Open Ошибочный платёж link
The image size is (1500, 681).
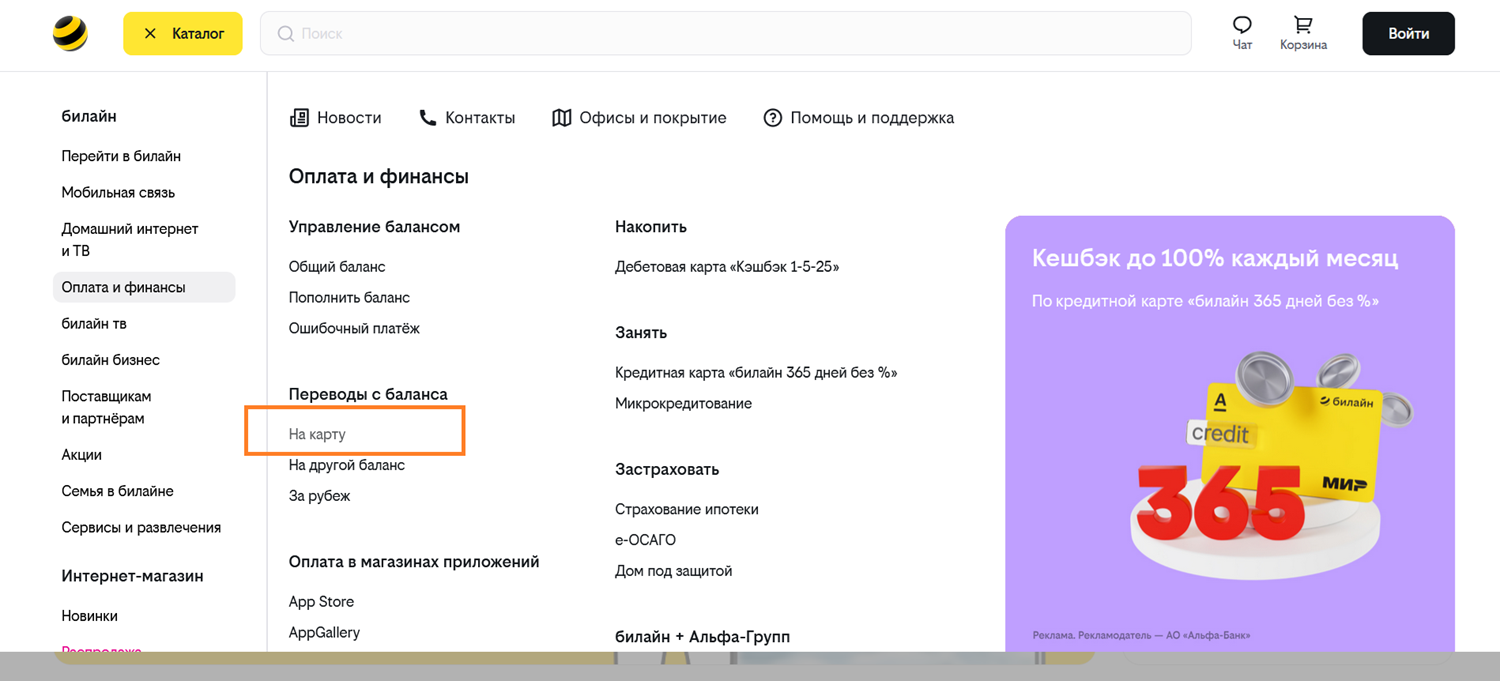pyautogui.click(x=354, y=329)
